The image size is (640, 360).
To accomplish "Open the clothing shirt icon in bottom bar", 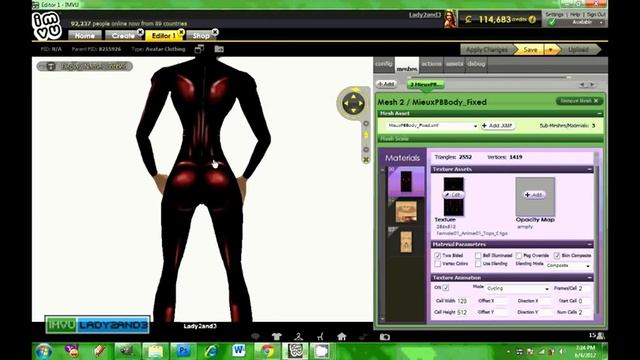I will (x=277, y=336).
